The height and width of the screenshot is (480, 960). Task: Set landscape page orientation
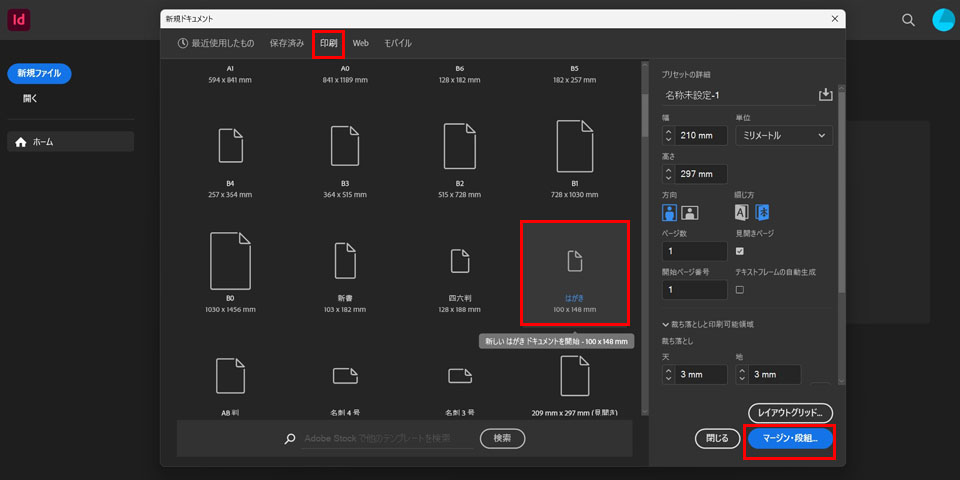(x=690, y=212)
